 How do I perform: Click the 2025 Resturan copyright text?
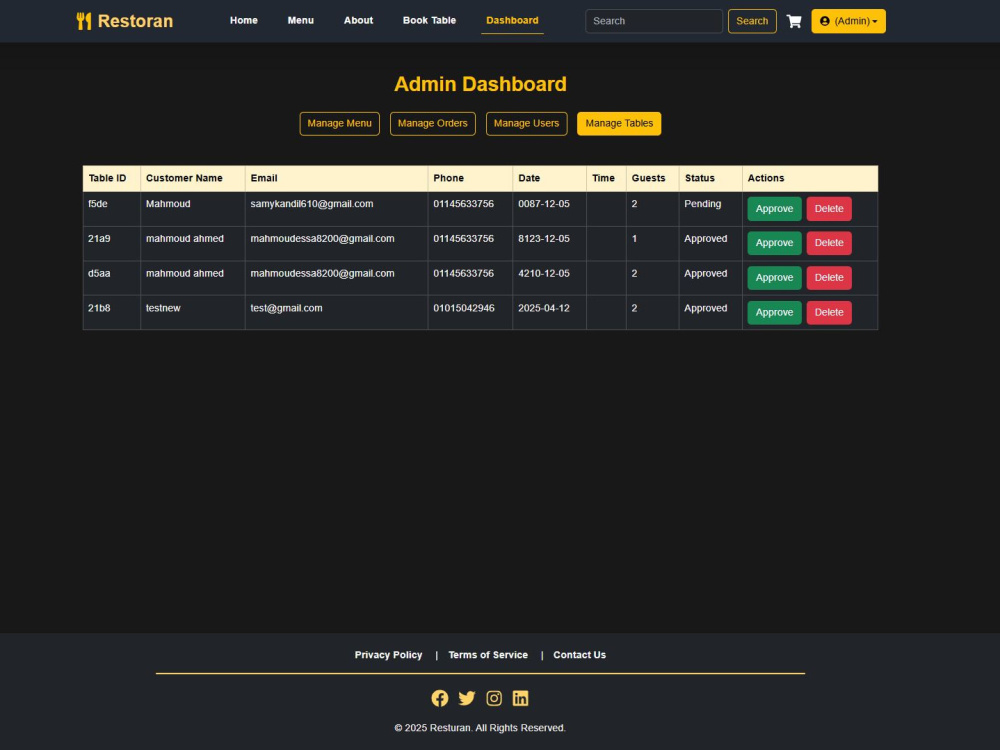tap(480, 728)
